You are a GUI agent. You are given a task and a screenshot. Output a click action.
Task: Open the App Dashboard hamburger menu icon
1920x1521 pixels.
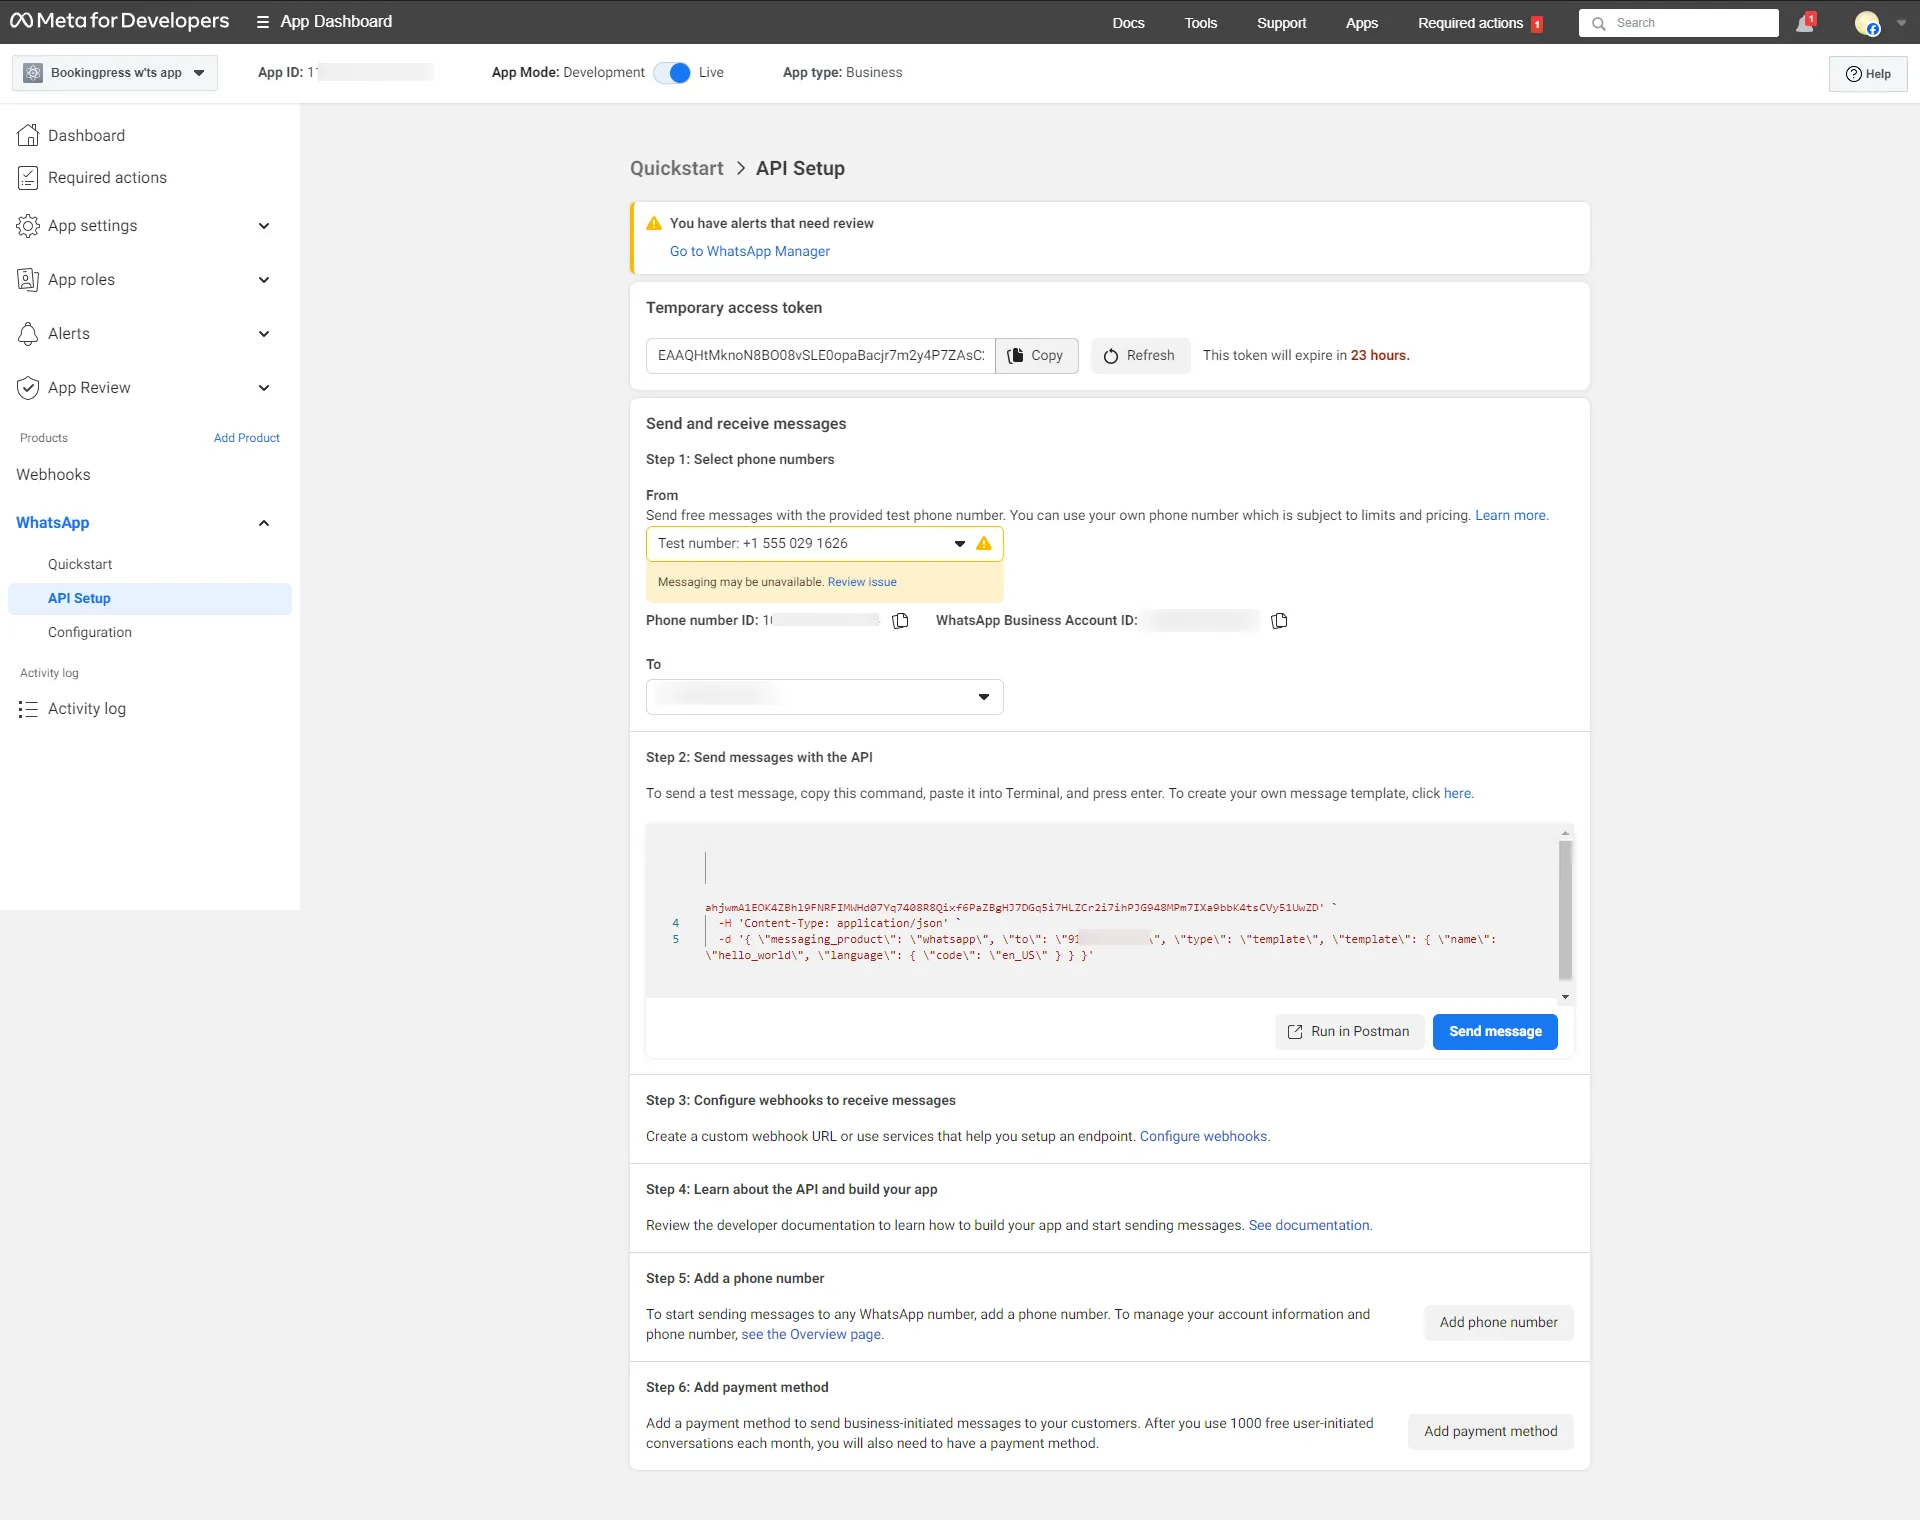click(263, 22)
